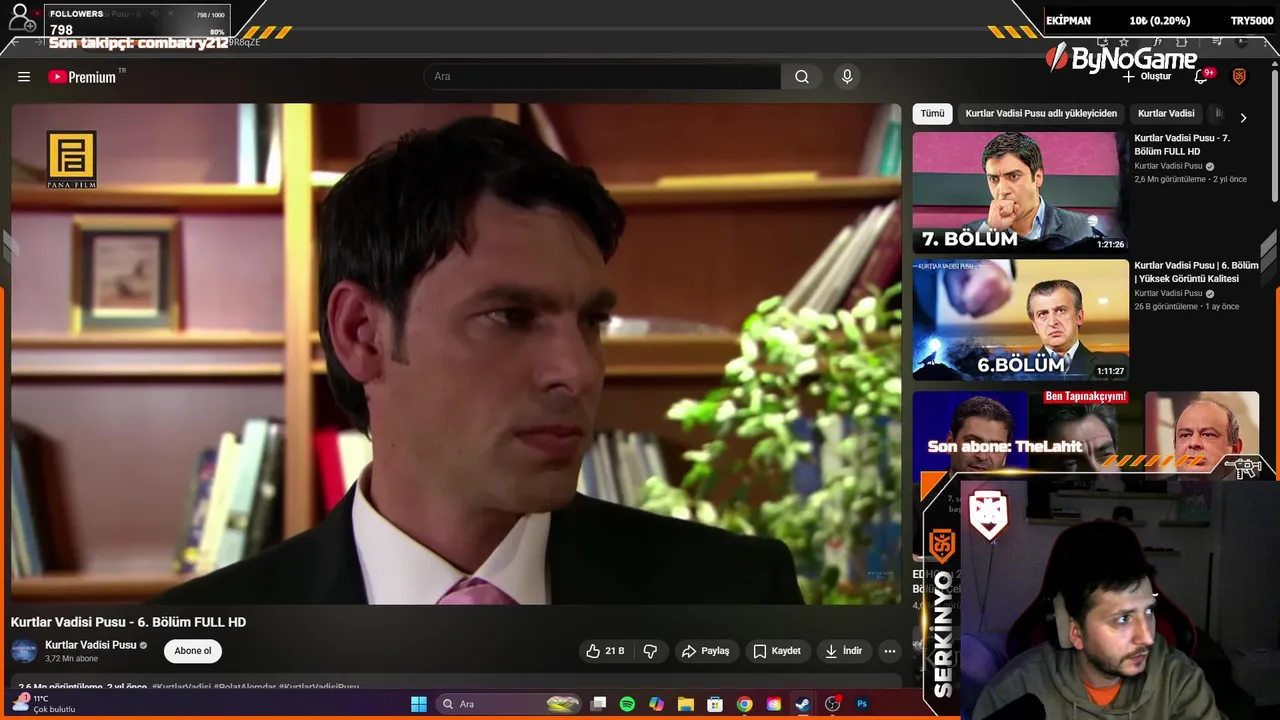Bookmark page with browser star icon
The height and width of the screenshot is (720, 1280).
point(1124,42)
